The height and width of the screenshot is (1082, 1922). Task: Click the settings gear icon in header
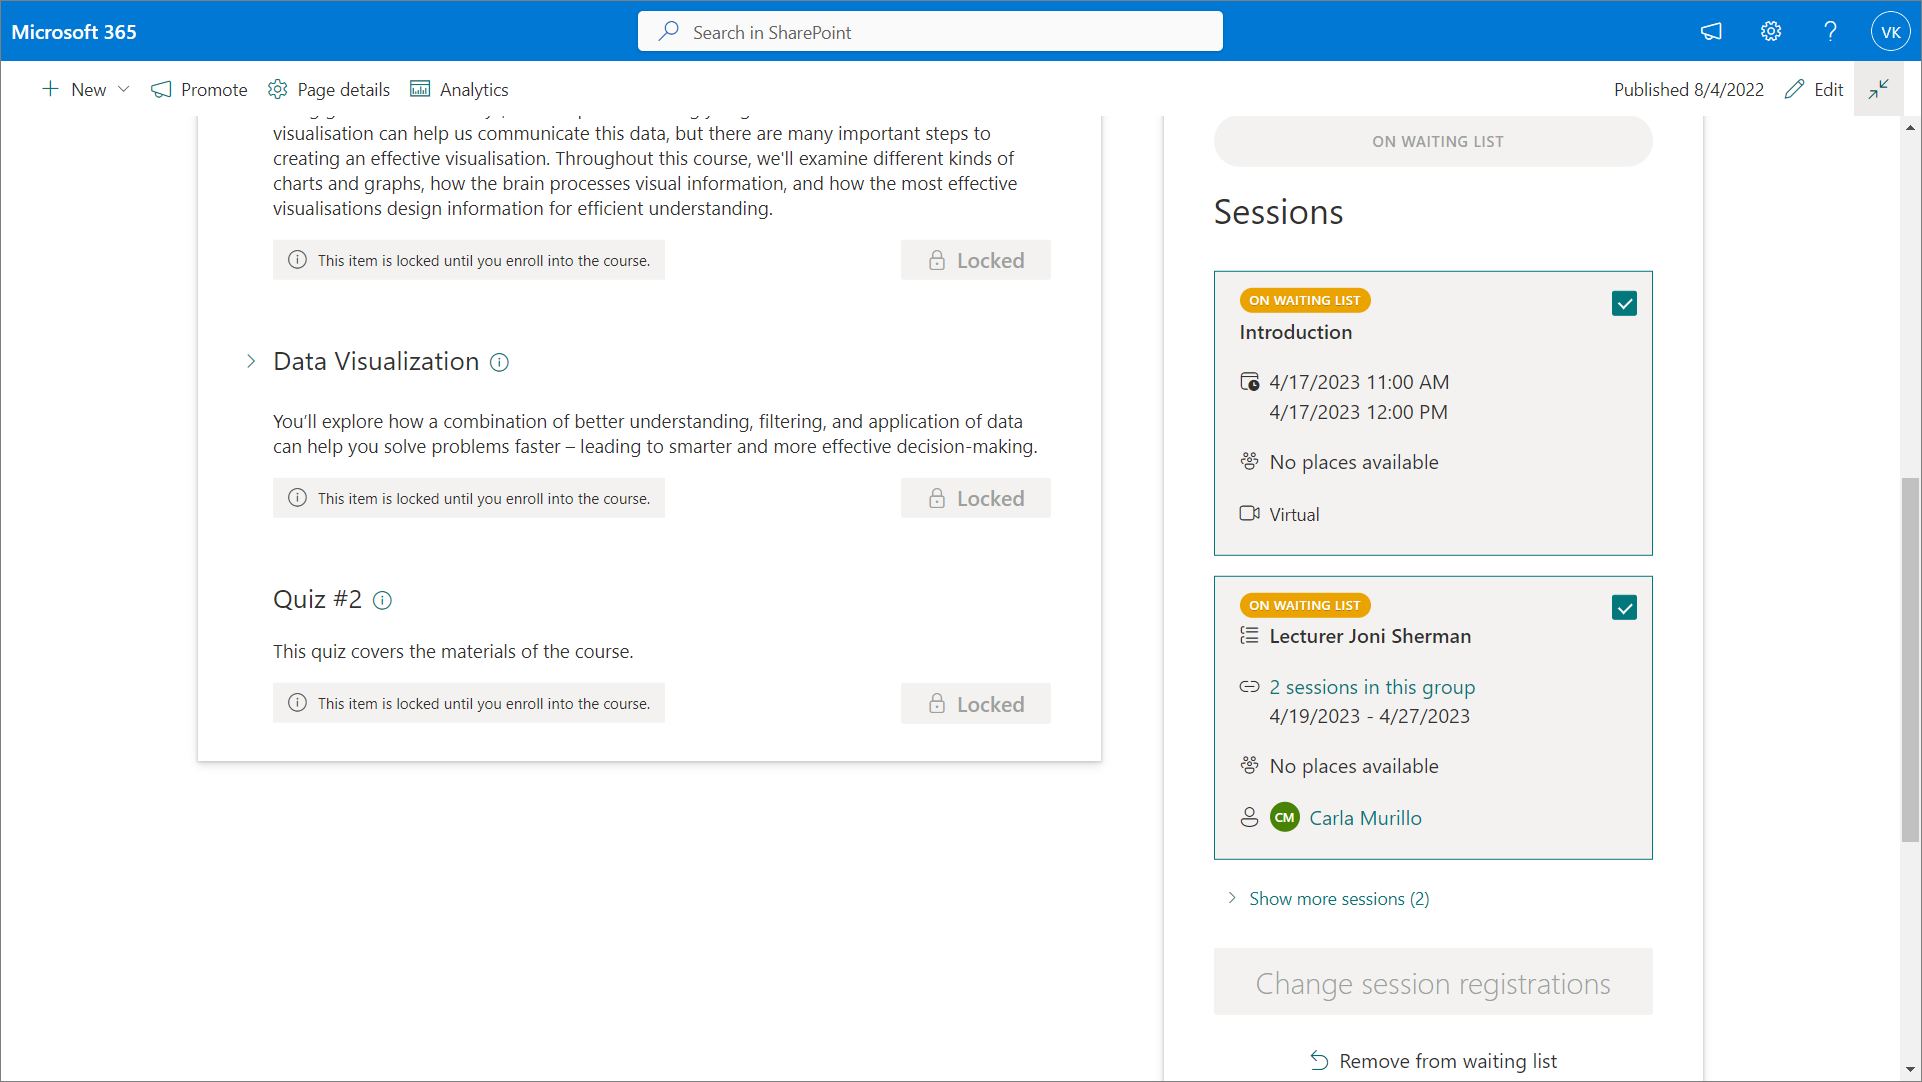click(x=1771, y=31)
